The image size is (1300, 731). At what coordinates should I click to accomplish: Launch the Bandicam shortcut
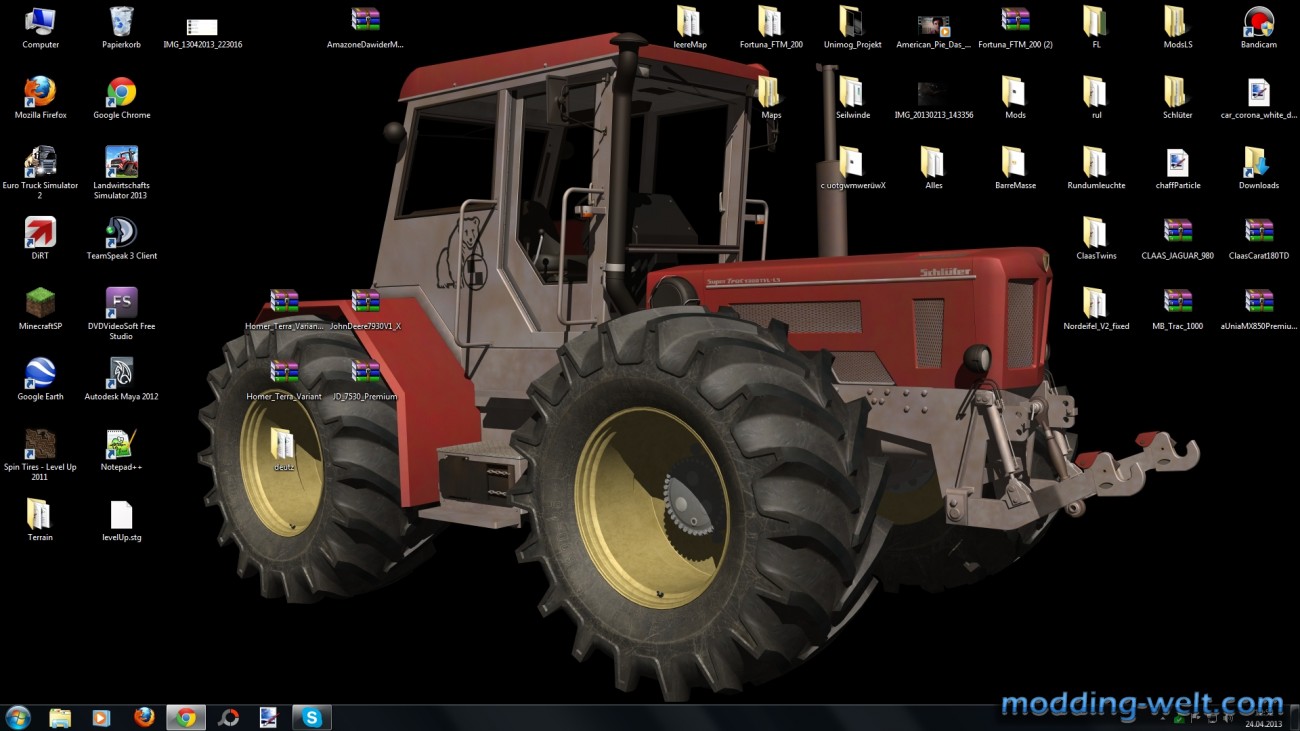(x=1258, y=27)
